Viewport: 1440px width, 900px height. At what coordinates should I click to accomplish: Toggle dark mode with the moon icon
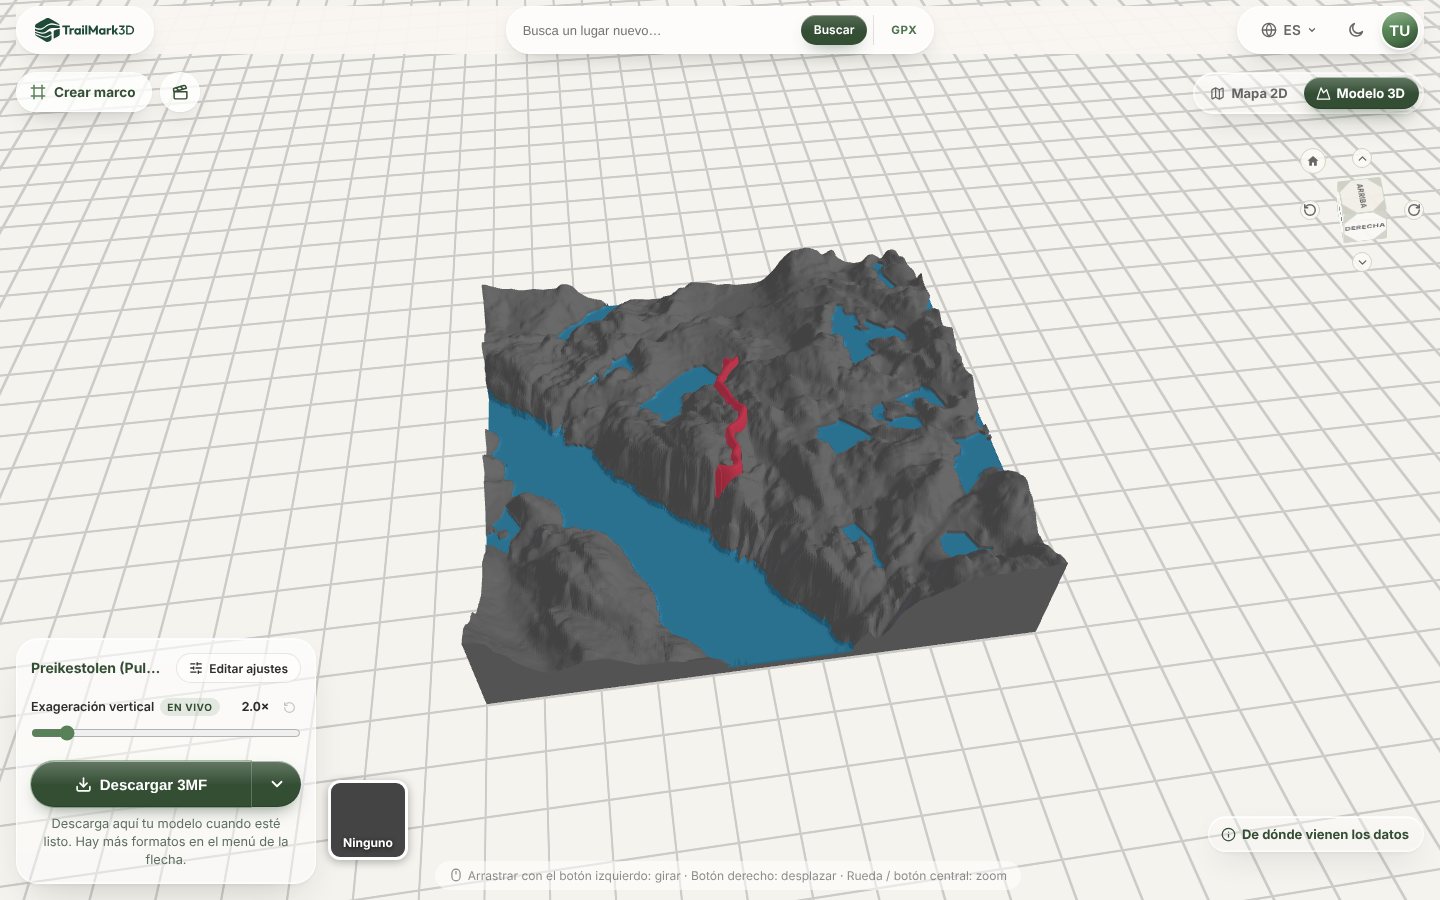[x=1356, y=30]
